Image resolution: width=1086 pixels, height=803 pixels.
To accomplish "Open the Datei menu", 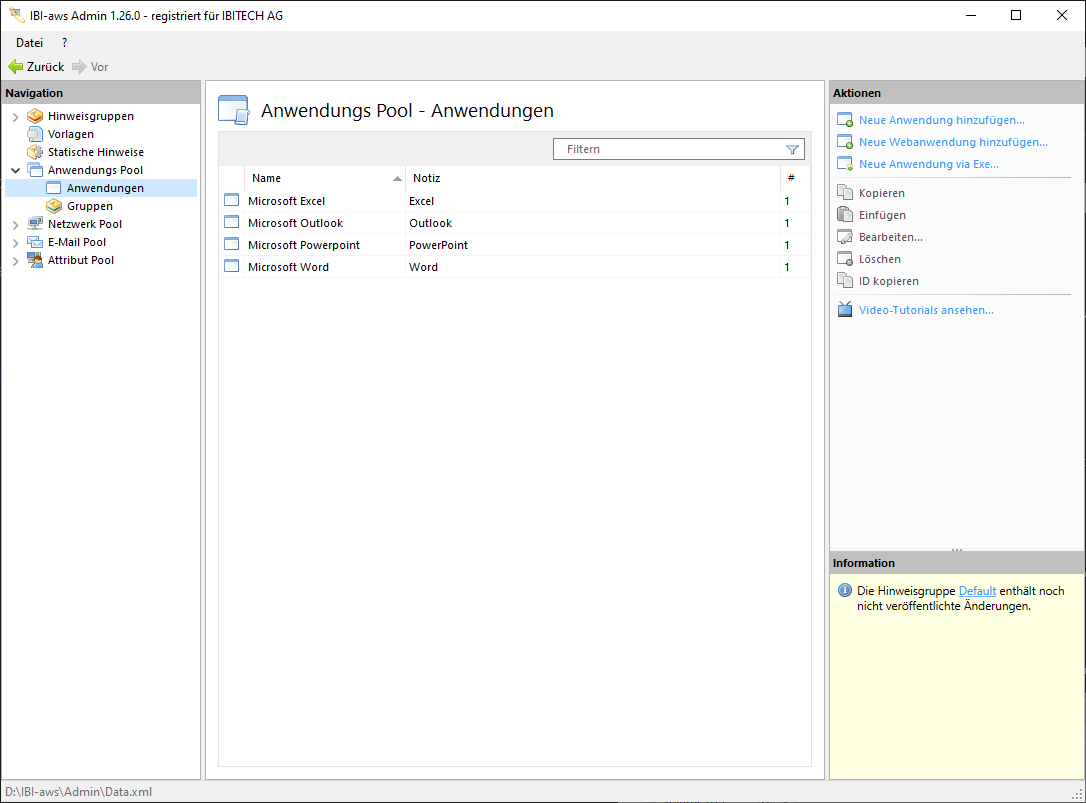I will [29, 43].
